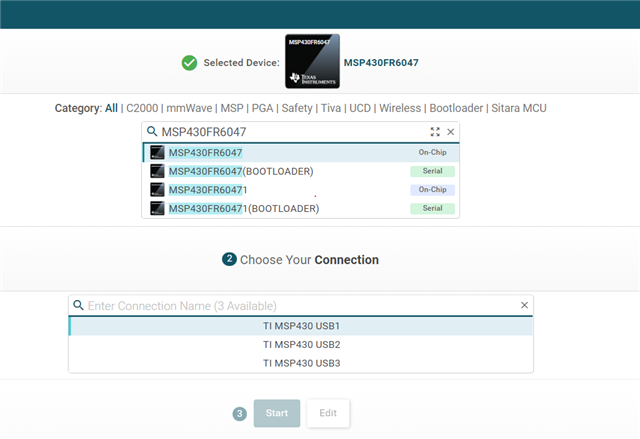Click the On-Chip badge on MSP430FR60471 row
The width and height of the screenshot is (640, 439).
(432, 190)
